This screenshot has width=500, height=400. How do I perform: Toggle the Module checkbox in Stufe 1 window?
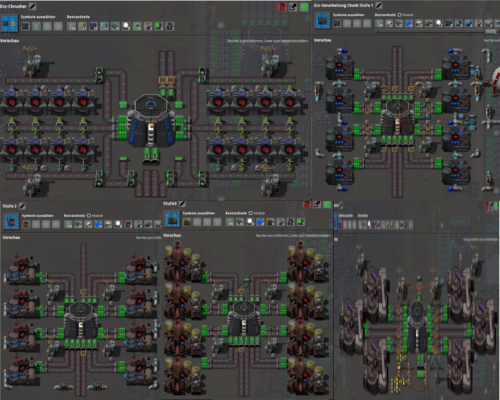point(399,15)
